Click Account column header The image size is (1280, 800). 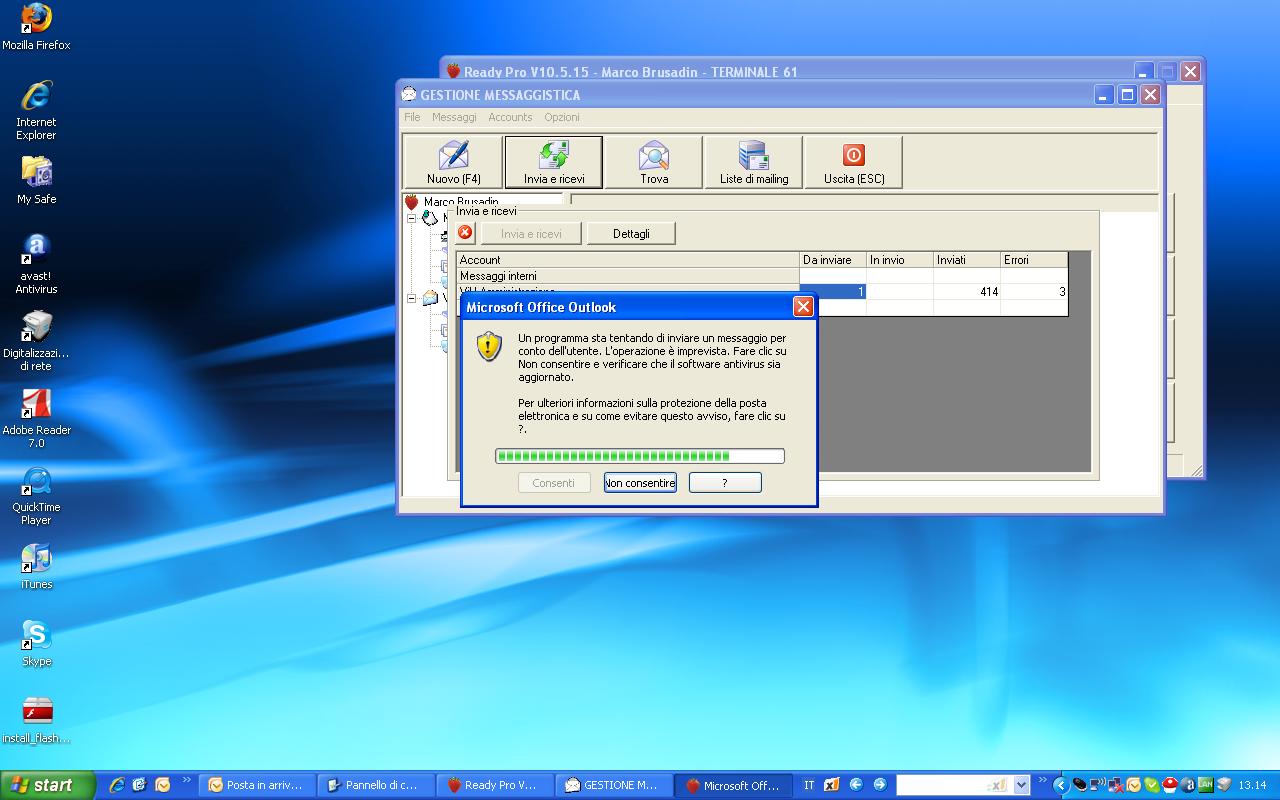pyautogui.click(x=628, y=260)
